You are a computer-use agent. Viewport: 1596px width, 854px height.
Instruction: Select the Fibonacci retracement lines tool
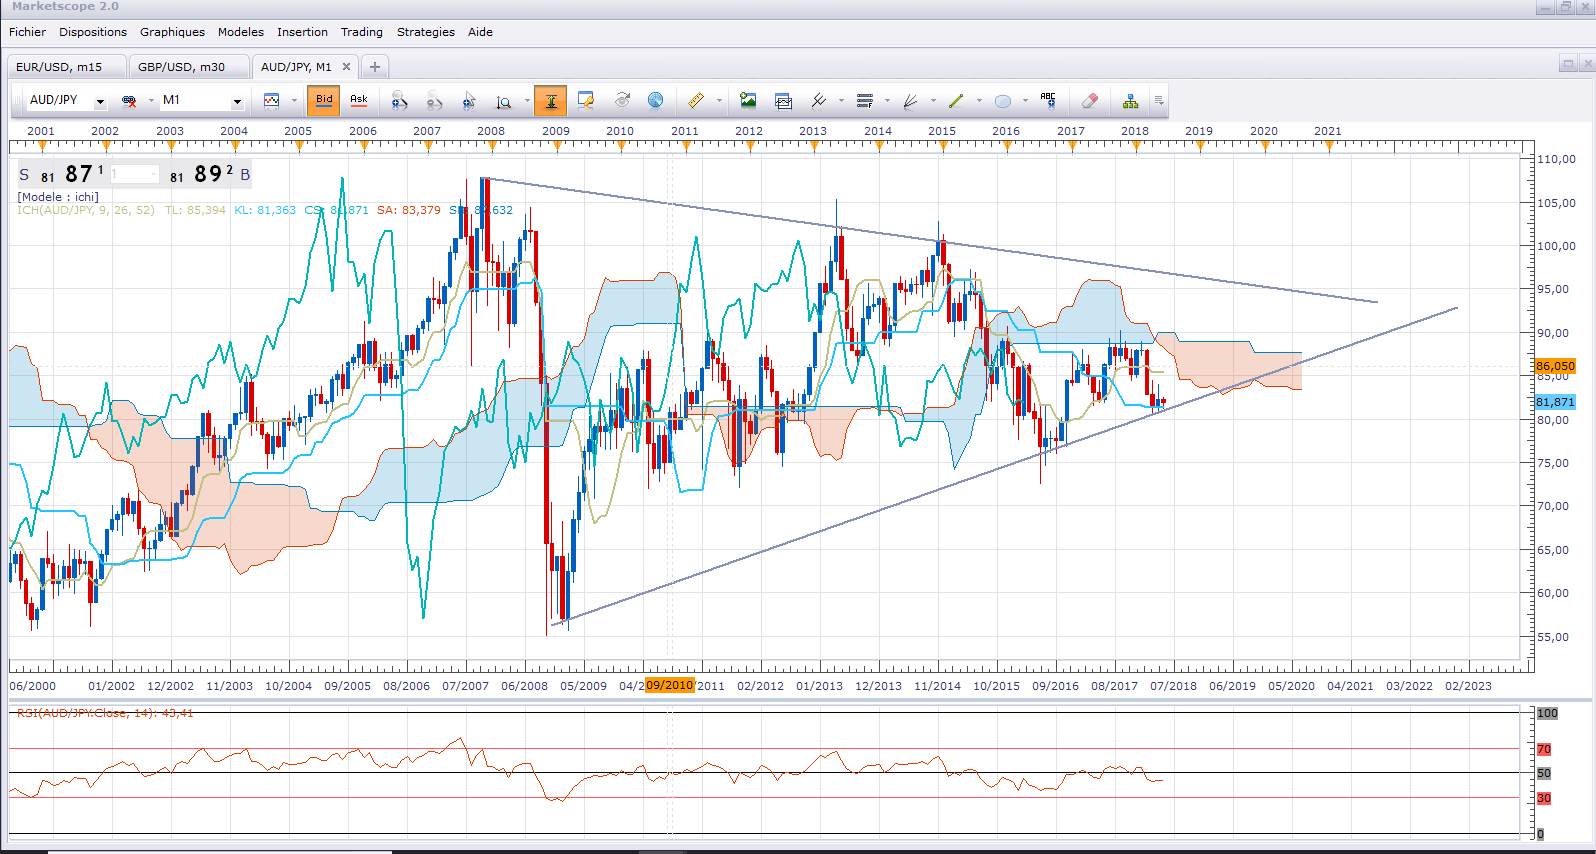point(865,101)
